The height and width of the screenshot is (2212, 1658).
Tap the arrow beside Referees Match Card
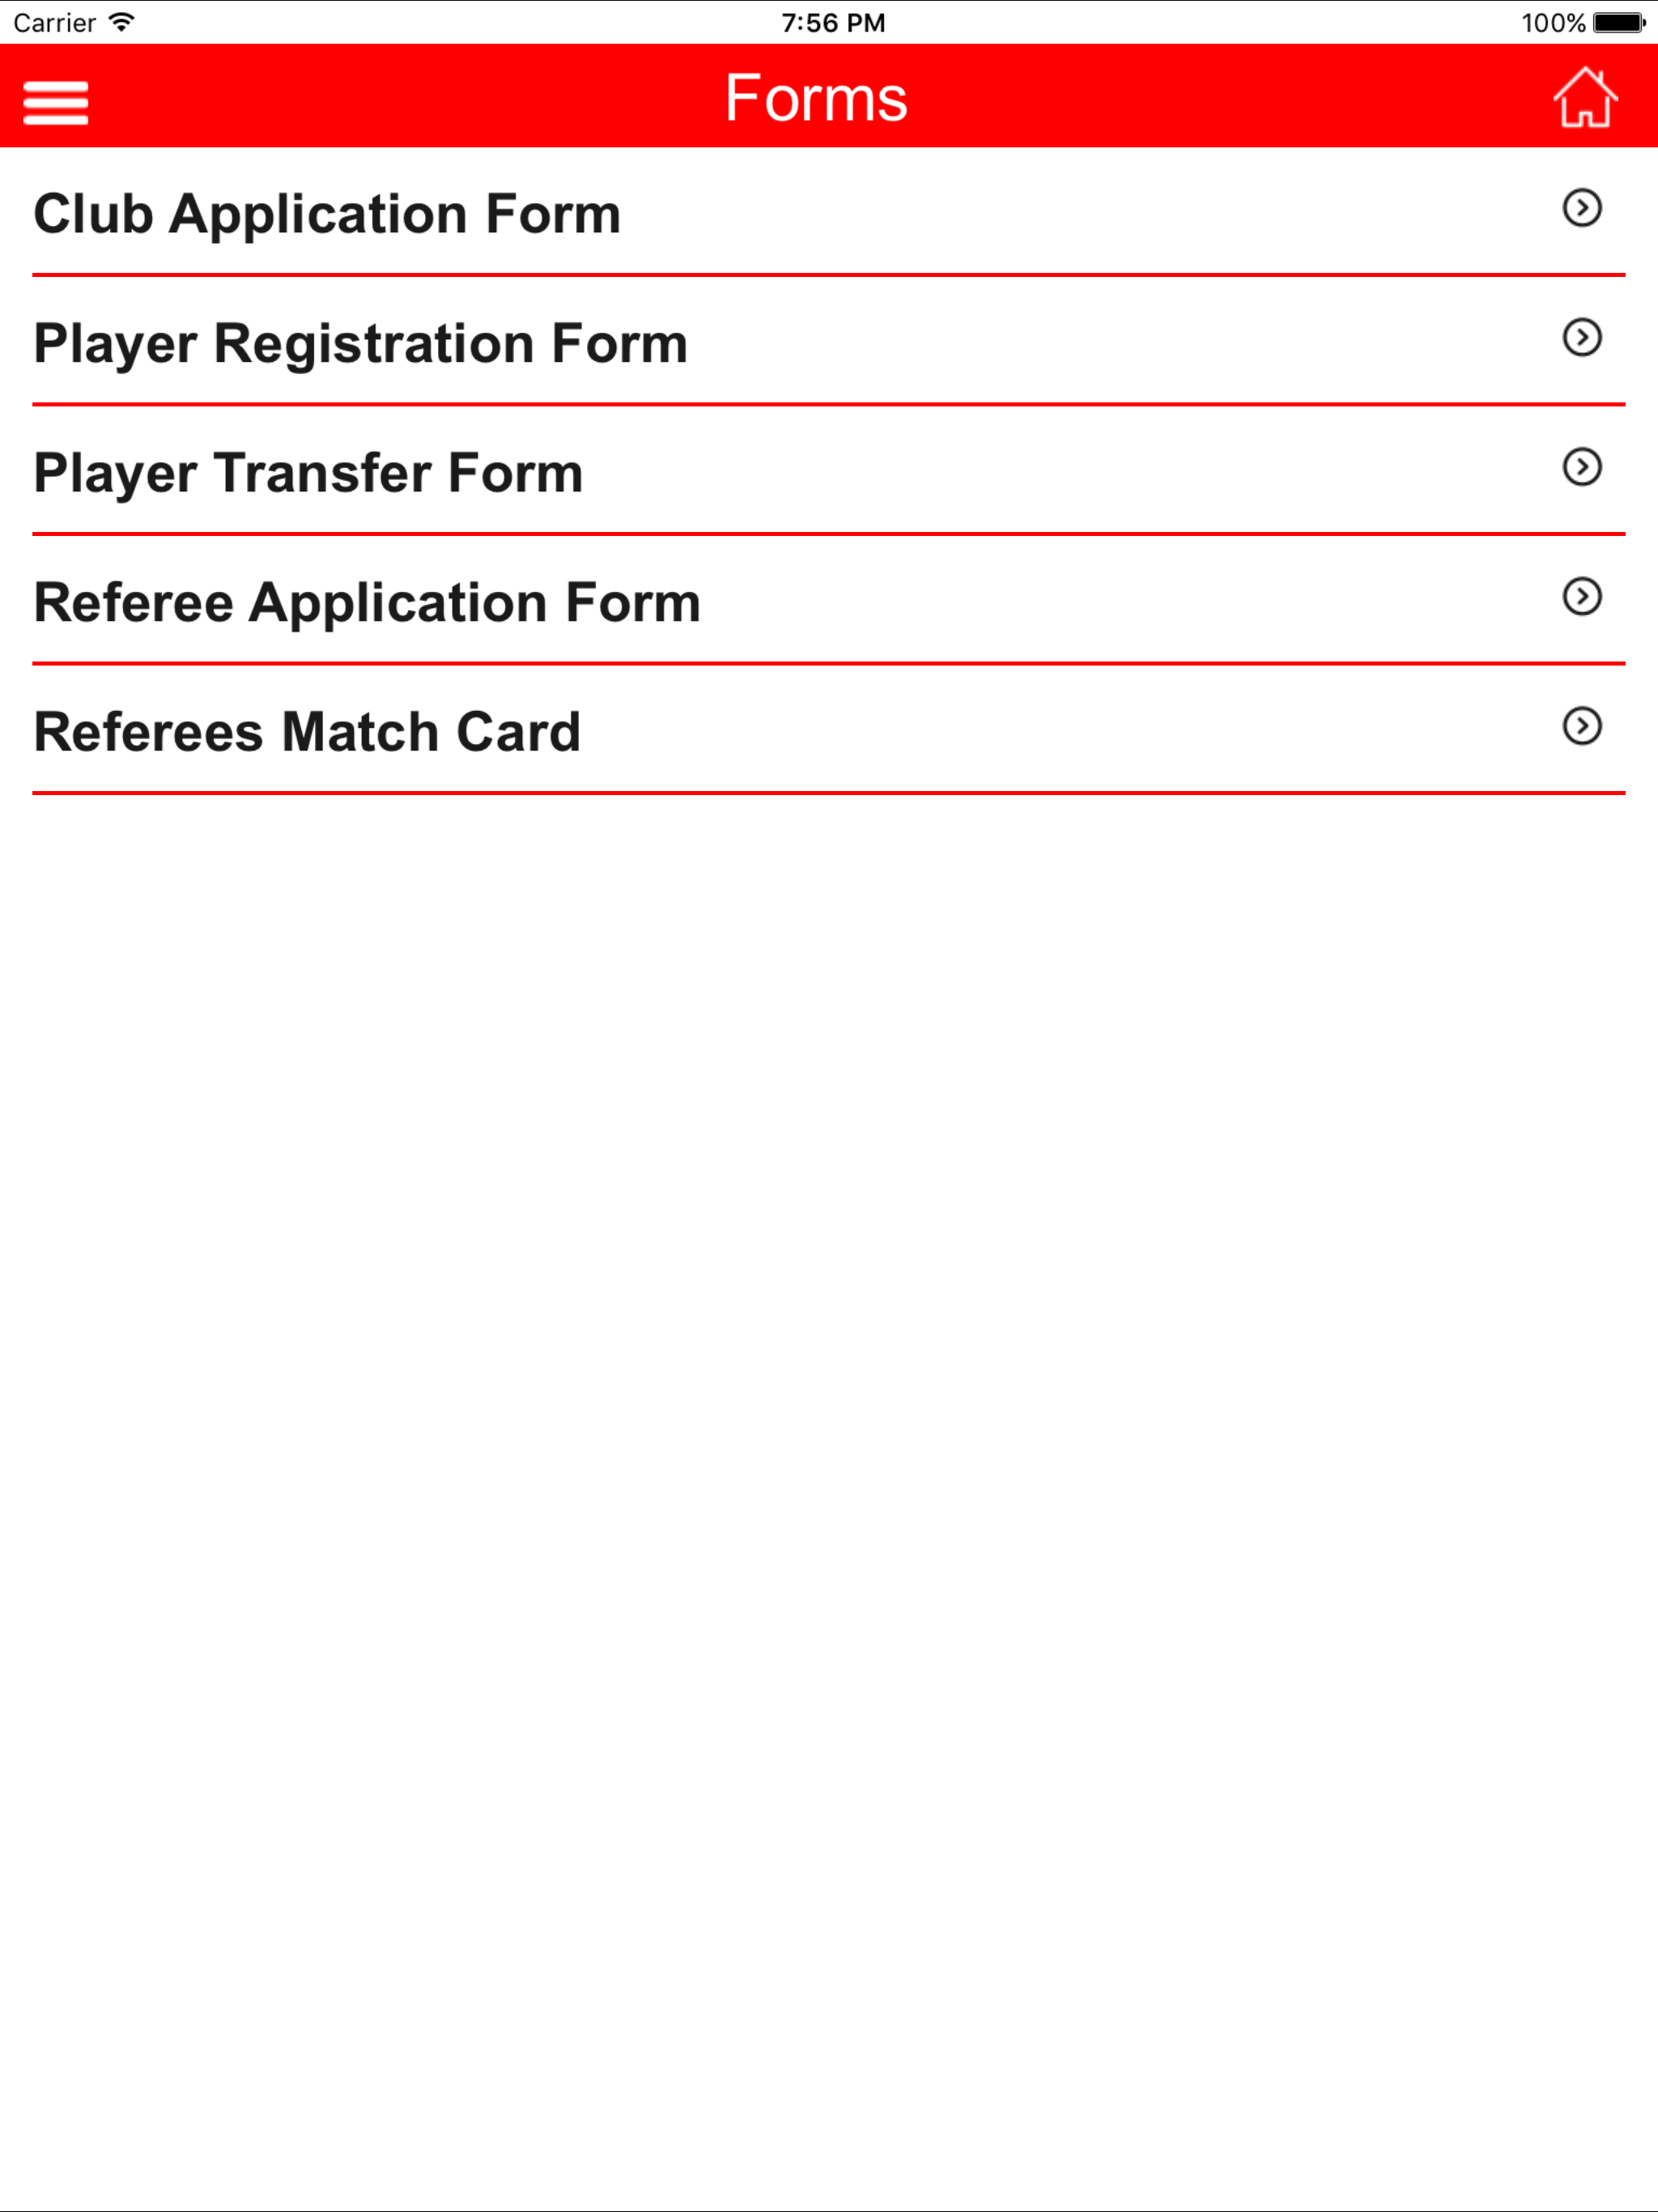point(1582,726)
